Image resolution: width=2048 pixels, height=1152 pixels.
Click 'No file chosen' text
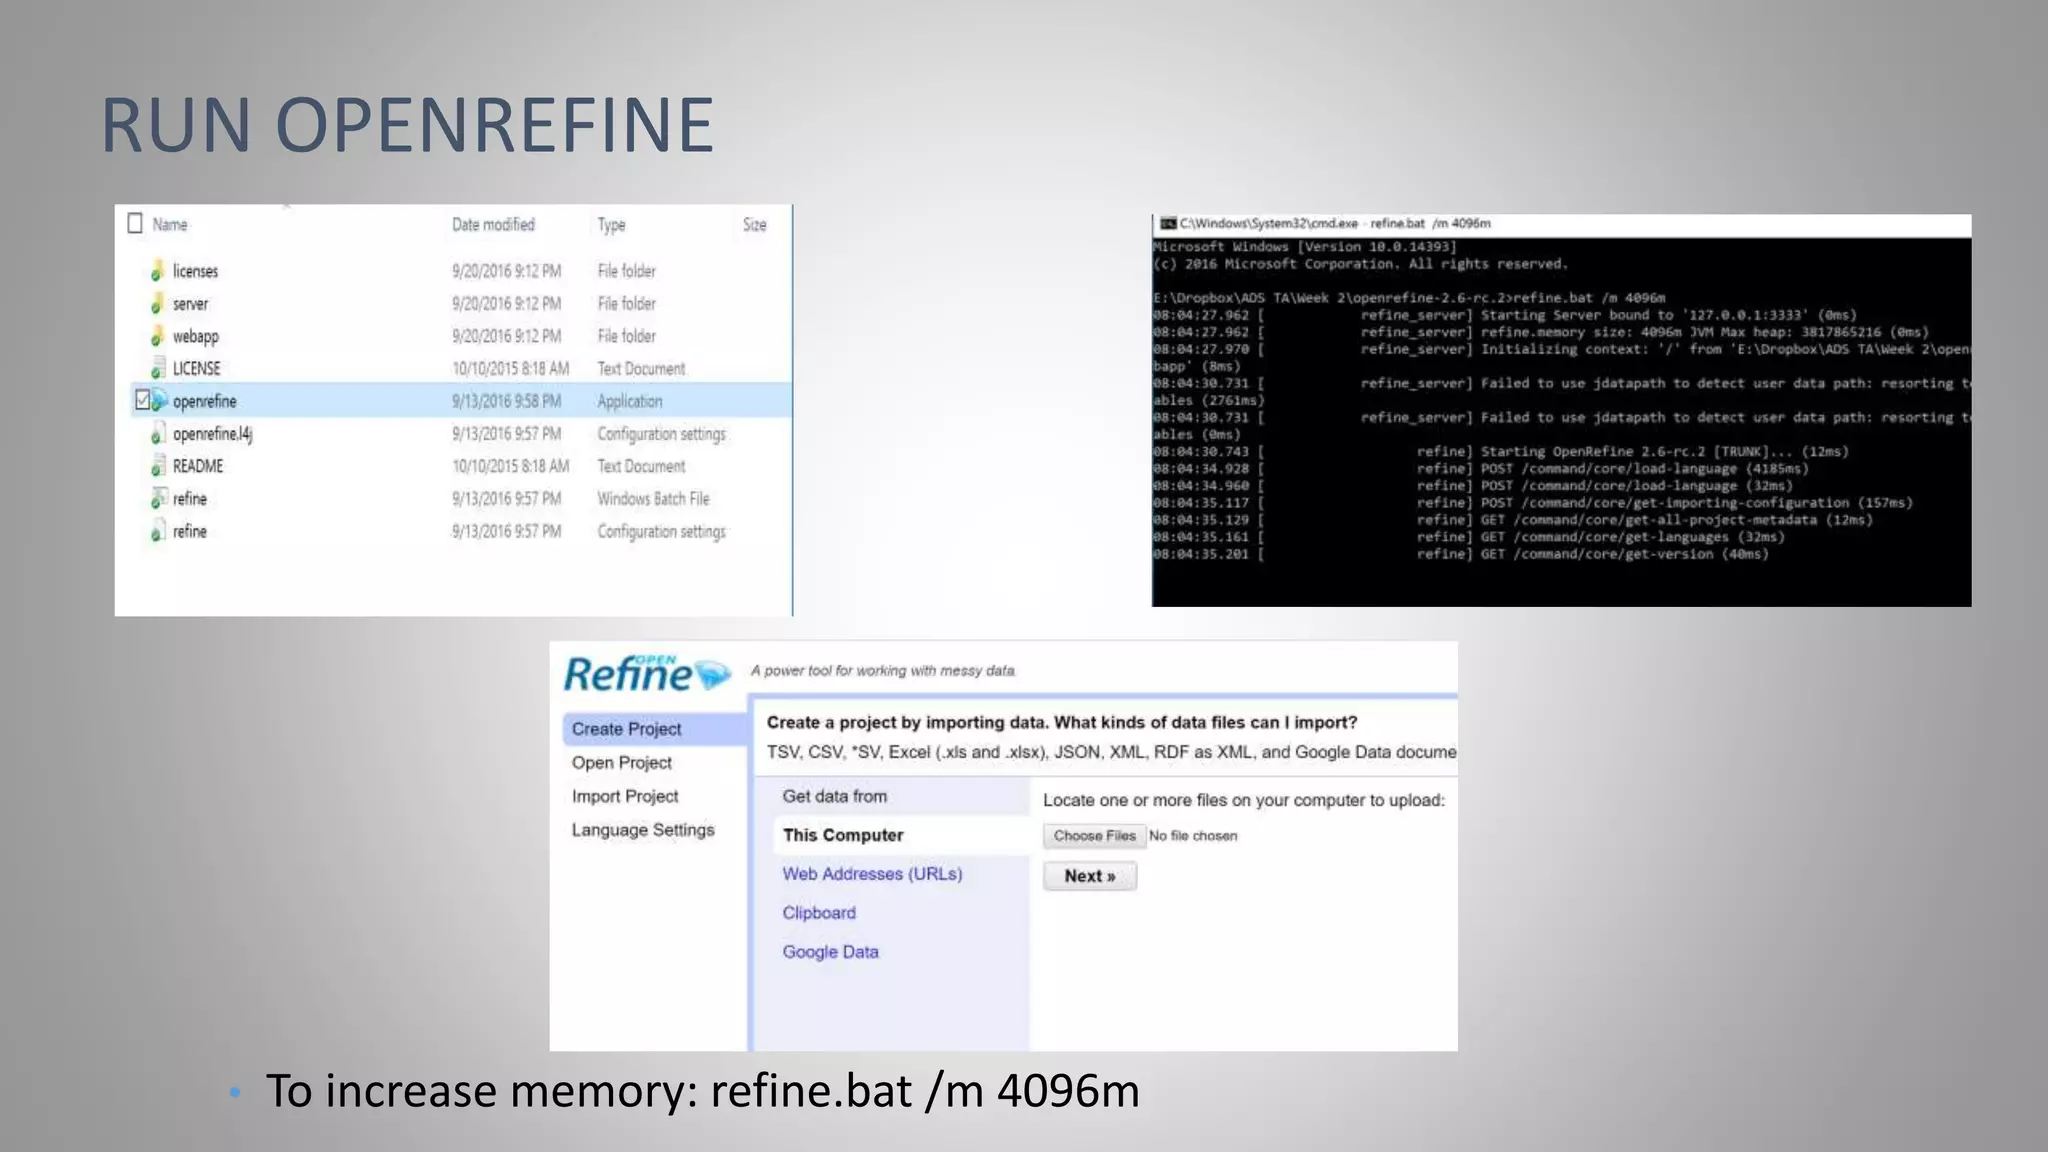1193,836
